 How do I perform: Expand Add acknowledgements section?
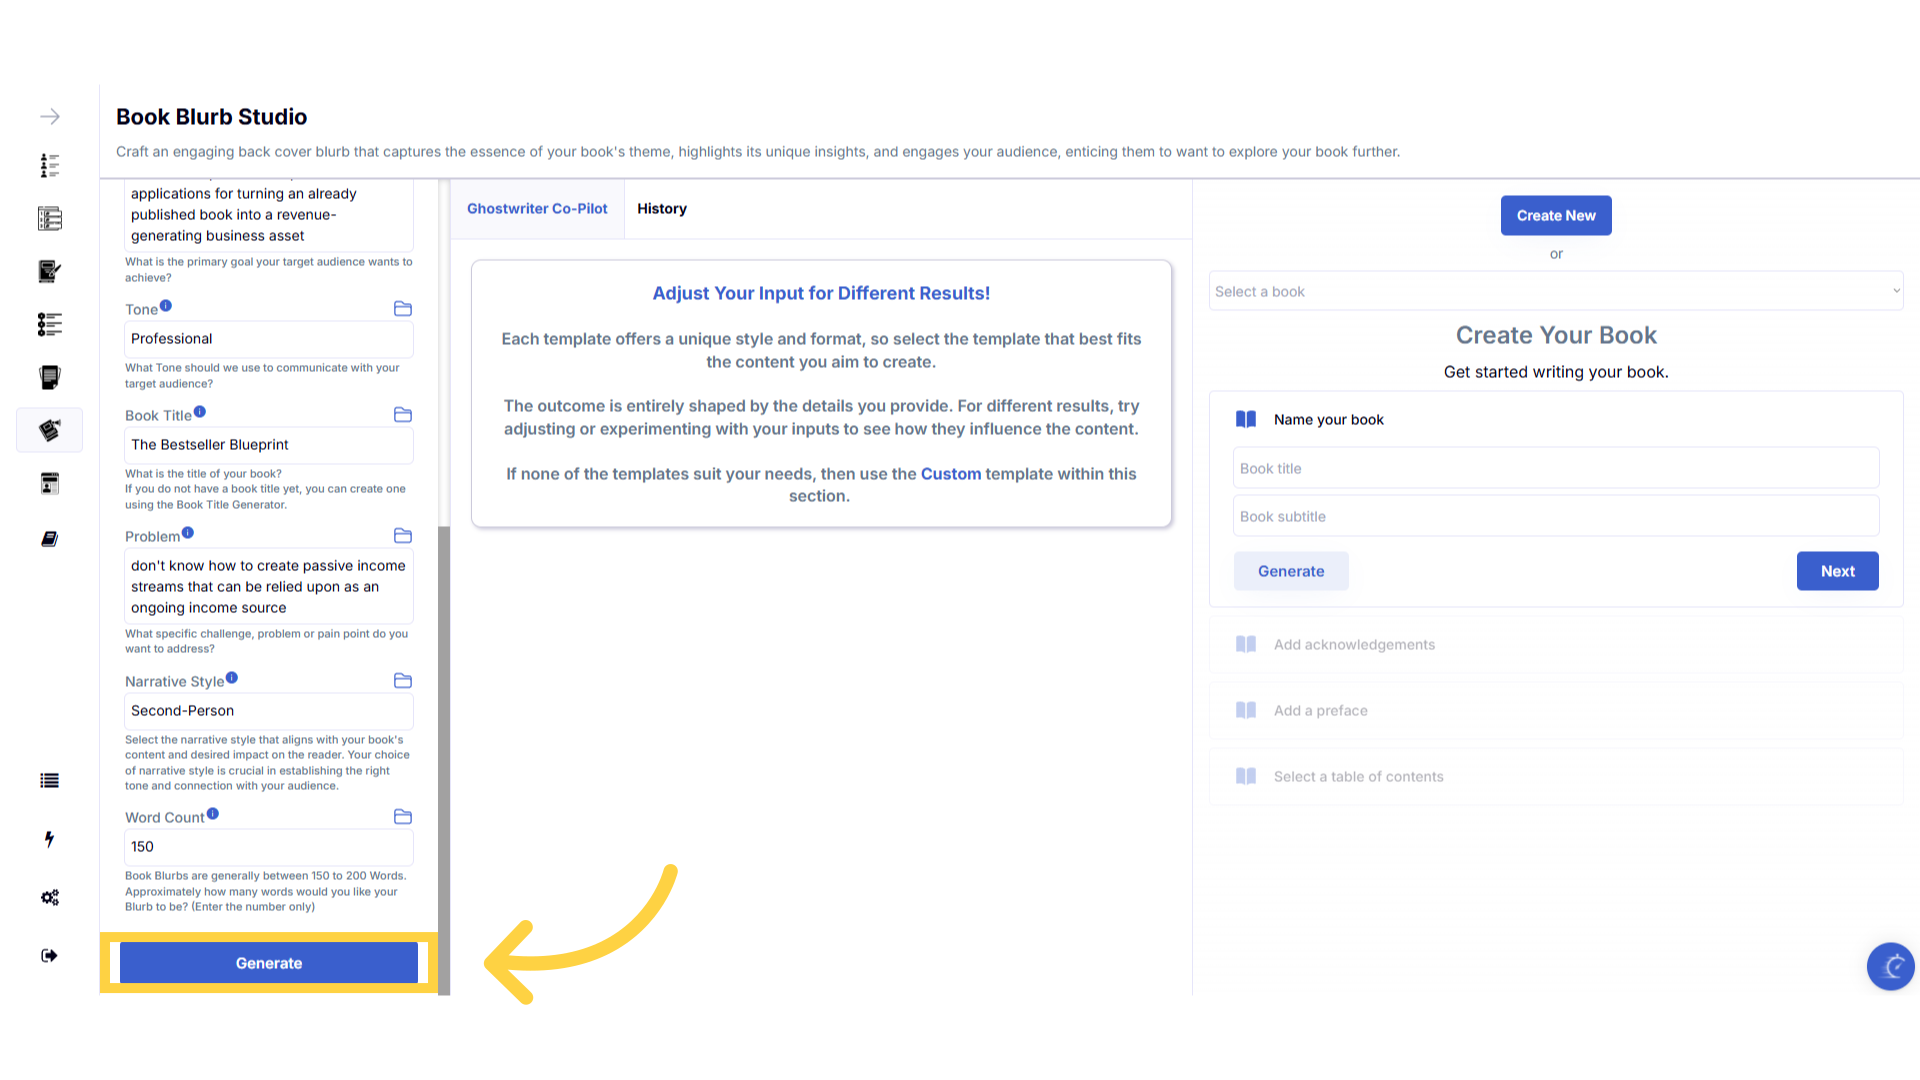click(x=1354, y=645)
